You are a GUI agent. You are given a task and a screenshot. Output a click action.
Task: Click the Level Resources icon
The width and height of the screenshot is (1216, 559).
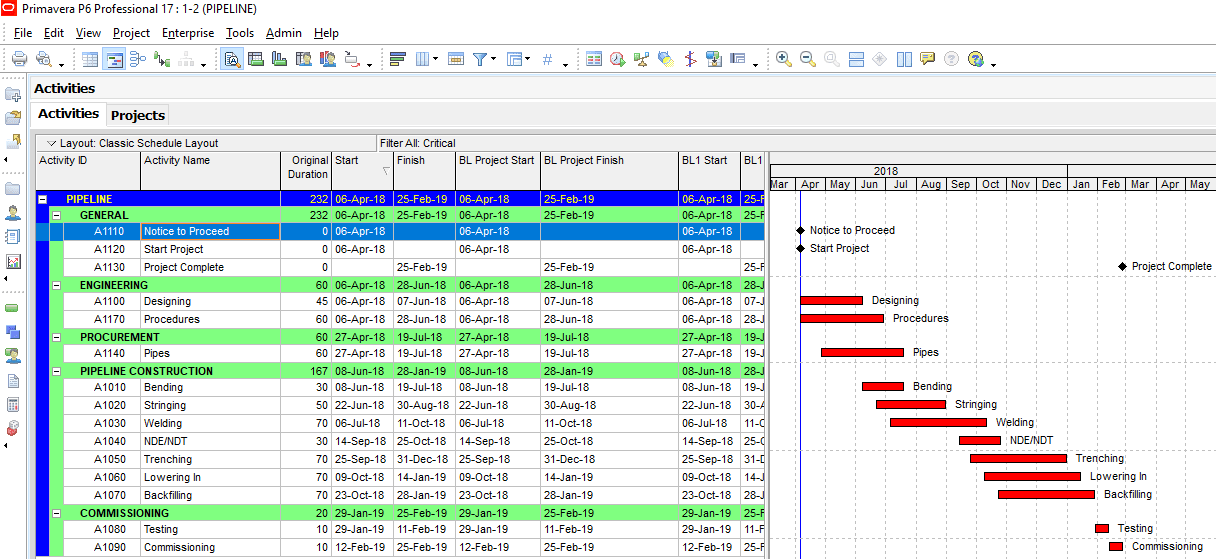[x=642, y=59]
